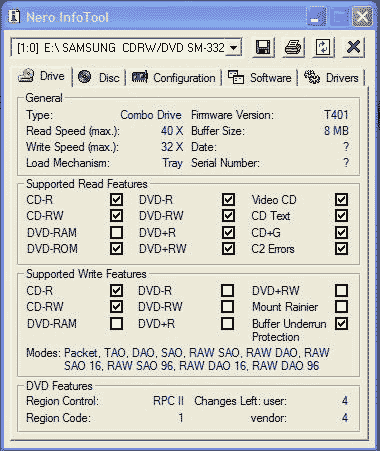The height and width of the screenshot is (451, 380).
Task: Click the 'Serial Number:' label
Action: coord(225,163)
